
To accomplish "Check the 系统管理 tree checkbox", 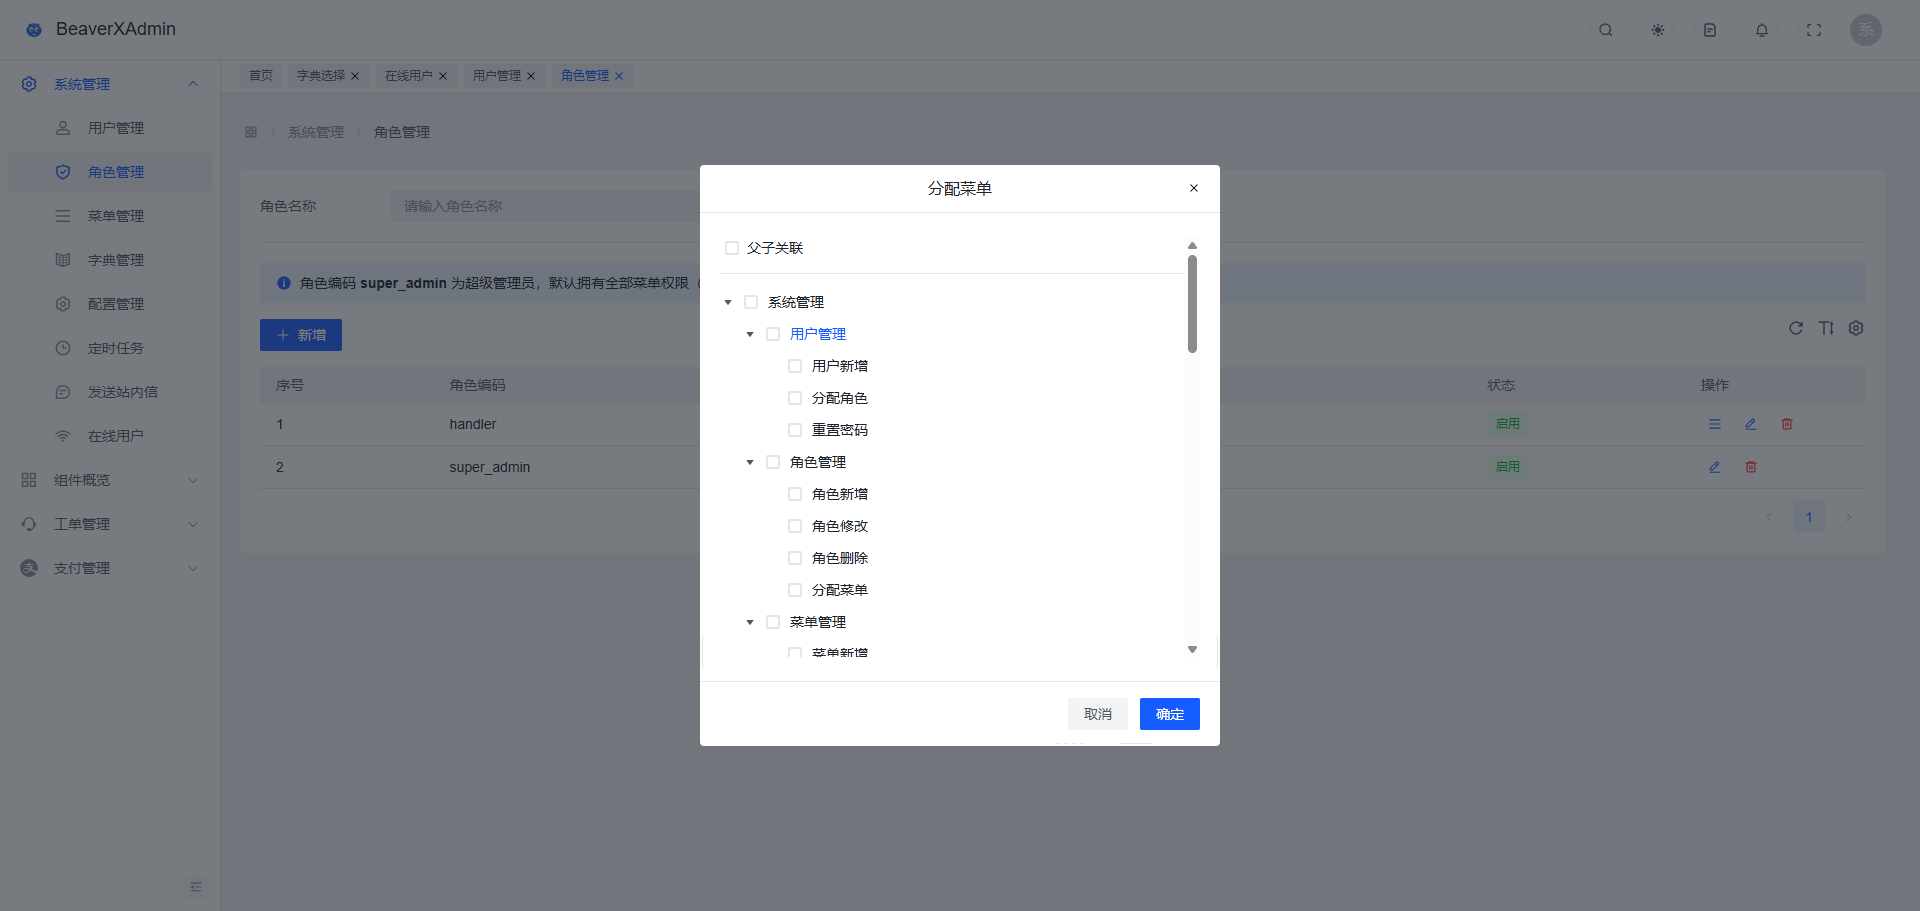I will [x=751, y=302].
